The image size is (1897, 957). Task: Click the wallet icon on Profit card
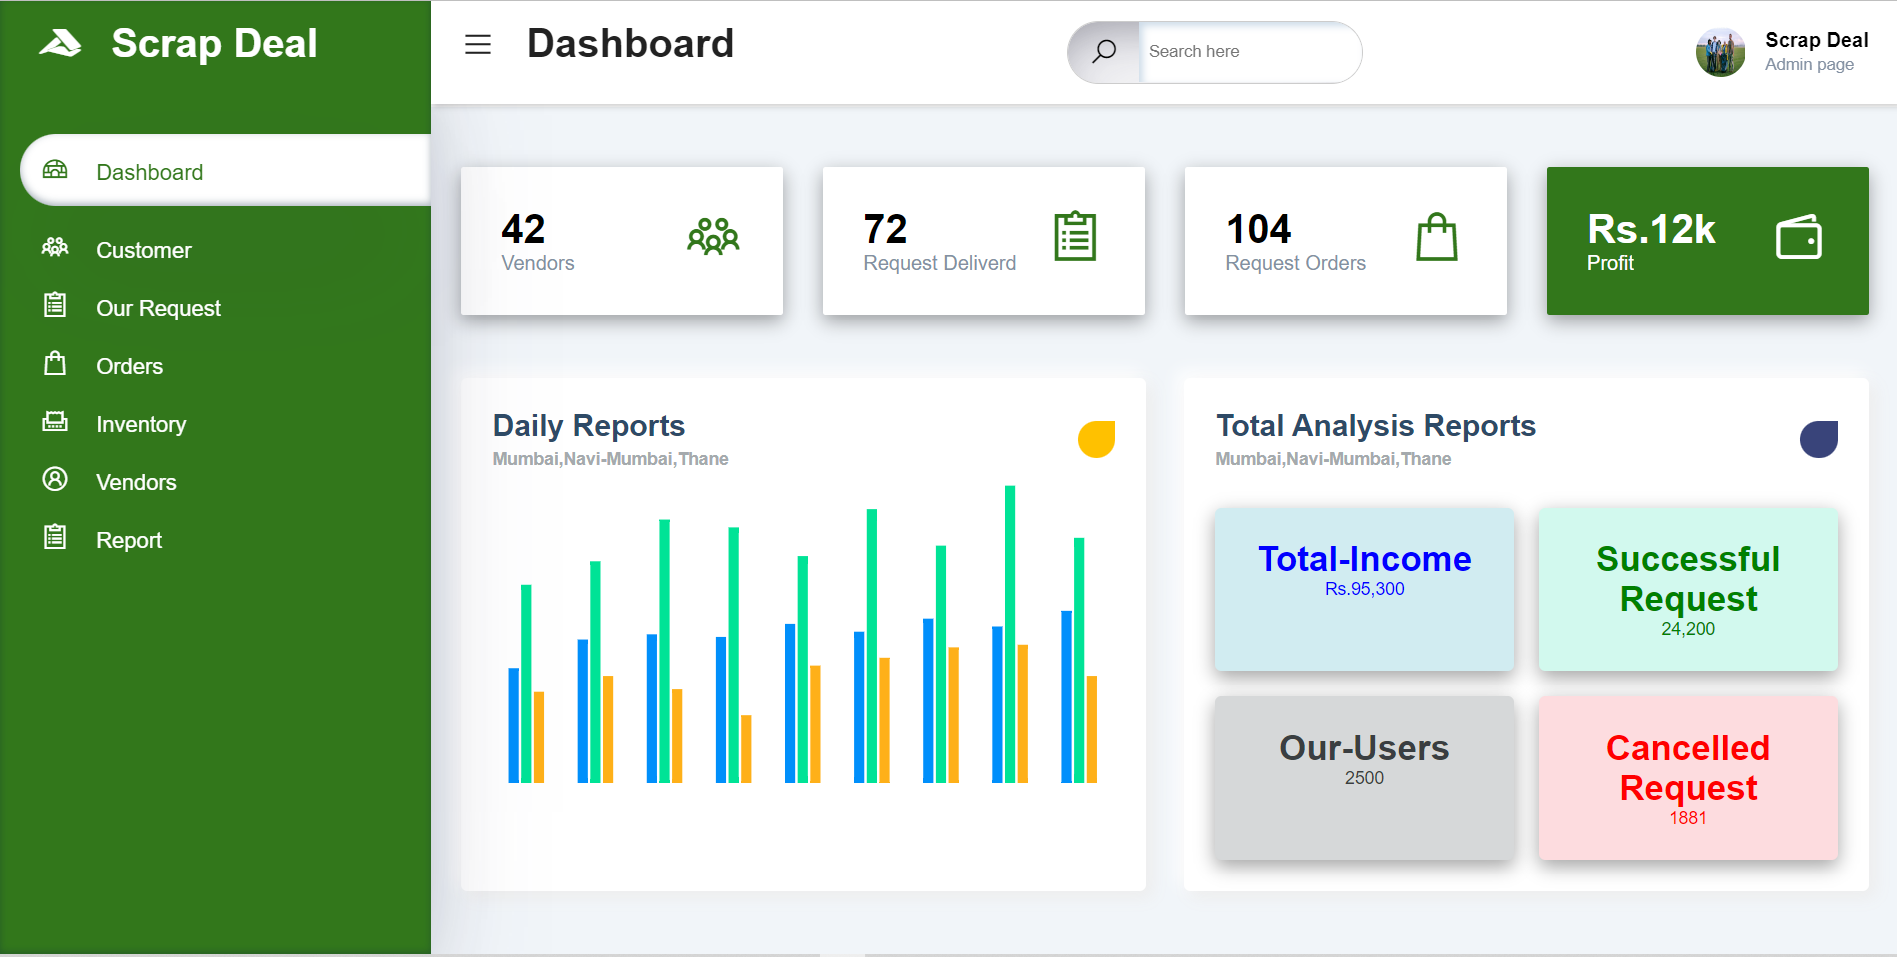coord(1799,238)
